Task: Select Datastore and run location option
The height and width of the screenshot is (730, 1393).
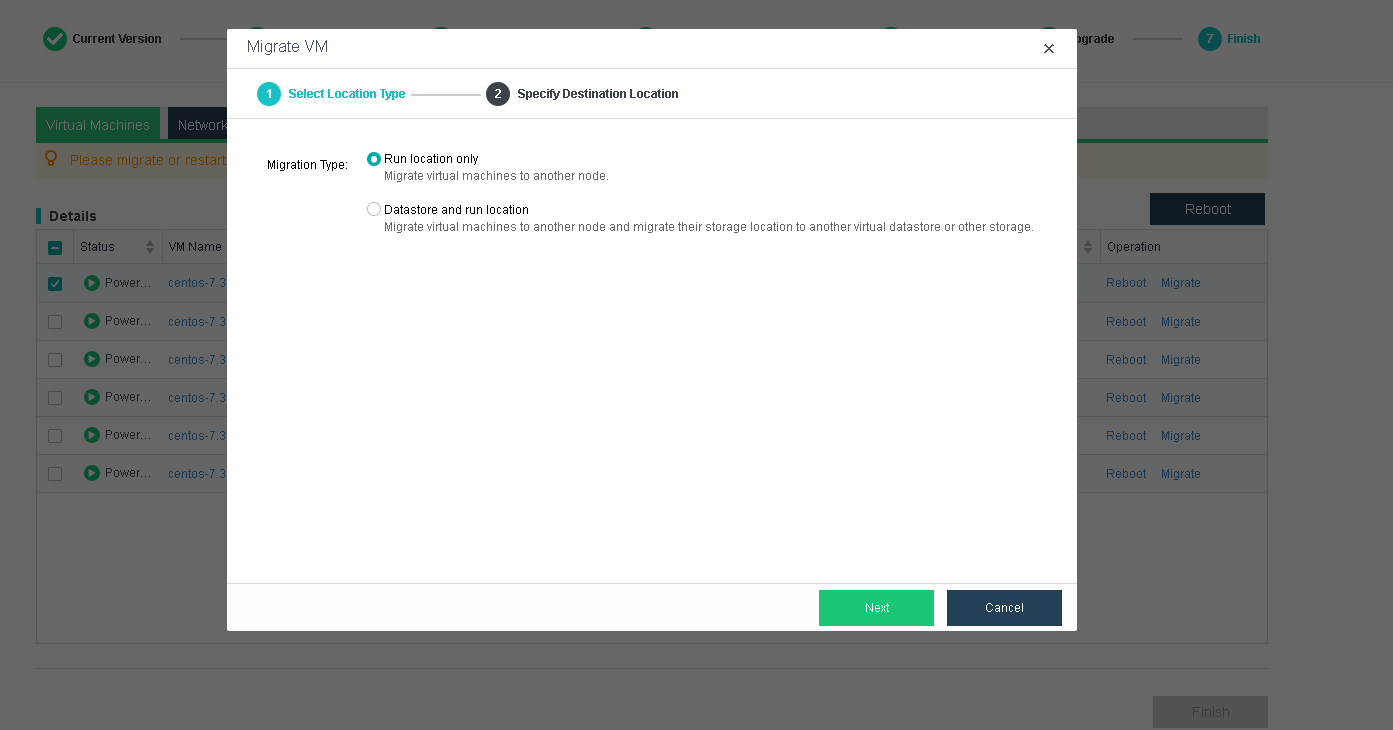Action: tap(374, 210)
